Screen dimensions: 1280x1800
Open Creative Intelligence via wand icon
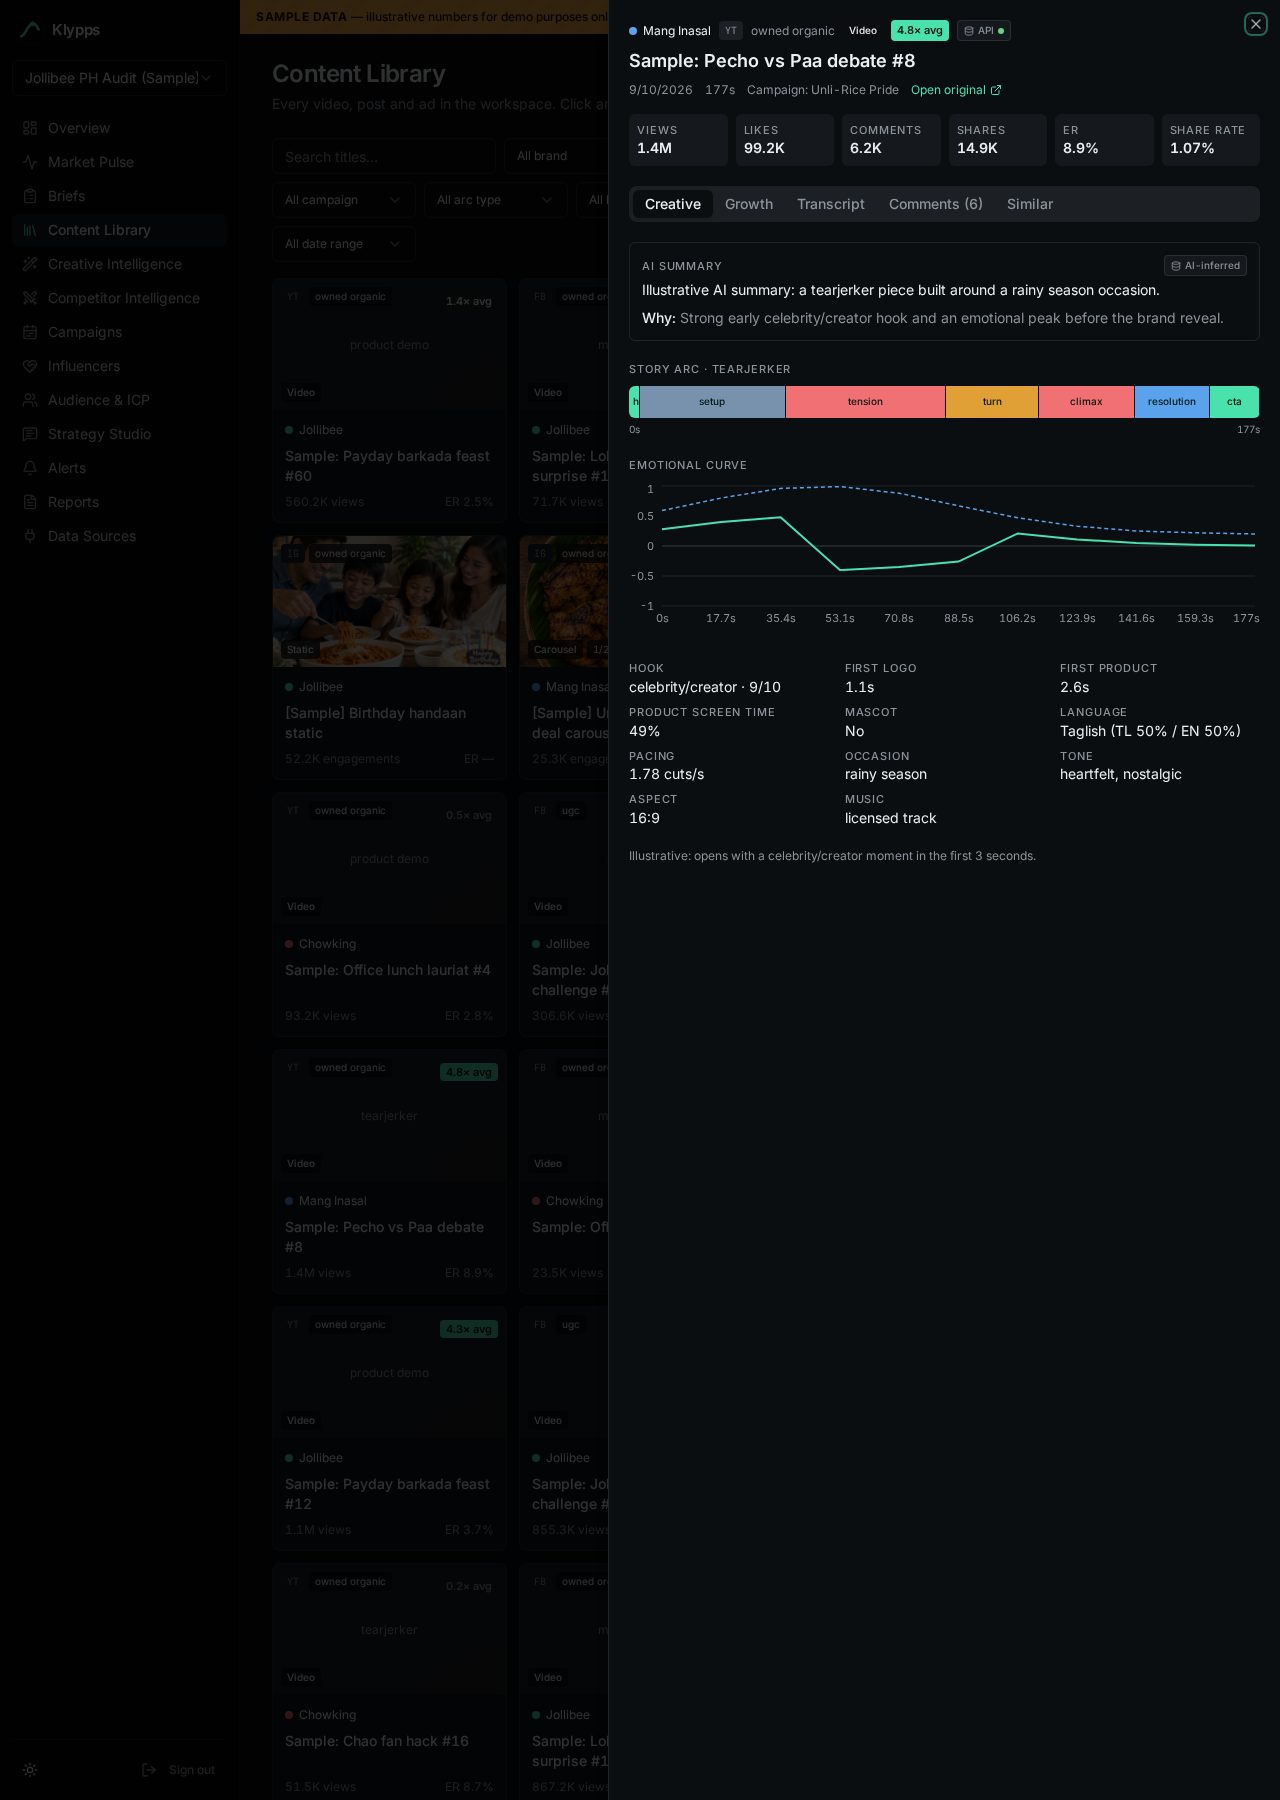pos(30,264)
